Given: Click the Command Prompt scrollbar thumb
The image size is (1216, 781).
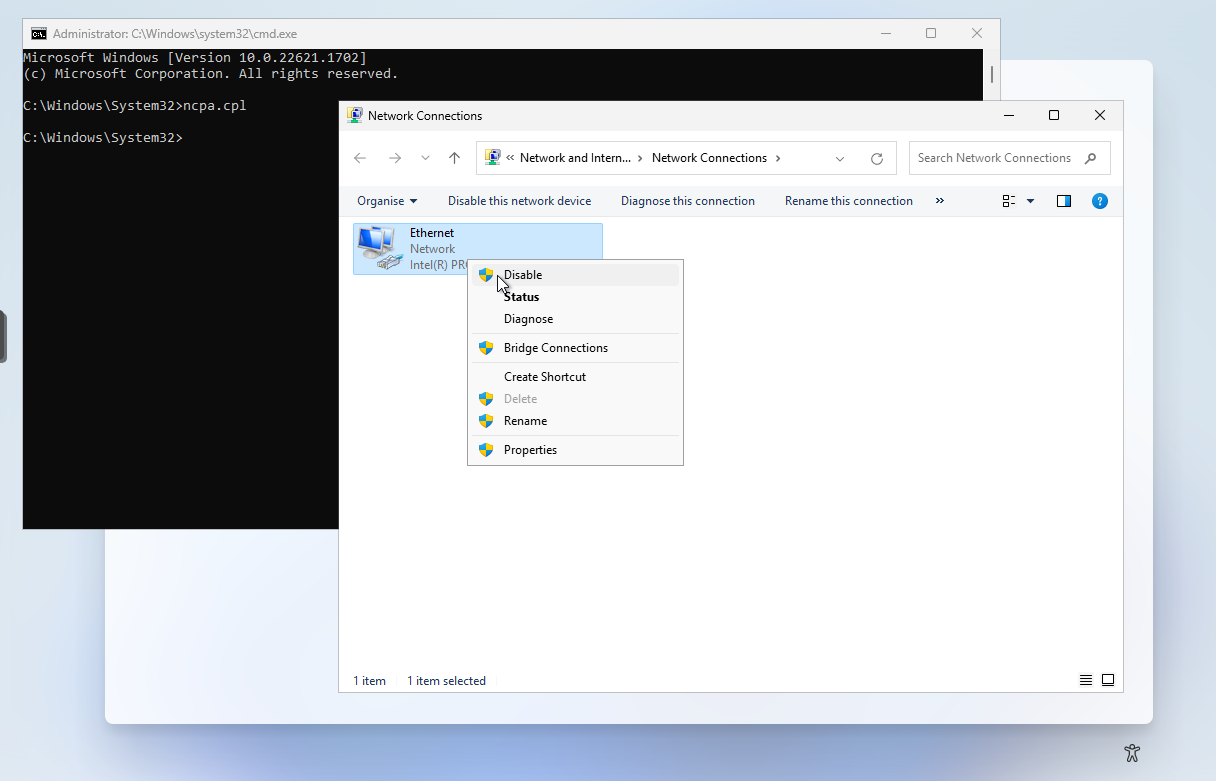Looking at the screenshot, I should [x=992, y=74].
